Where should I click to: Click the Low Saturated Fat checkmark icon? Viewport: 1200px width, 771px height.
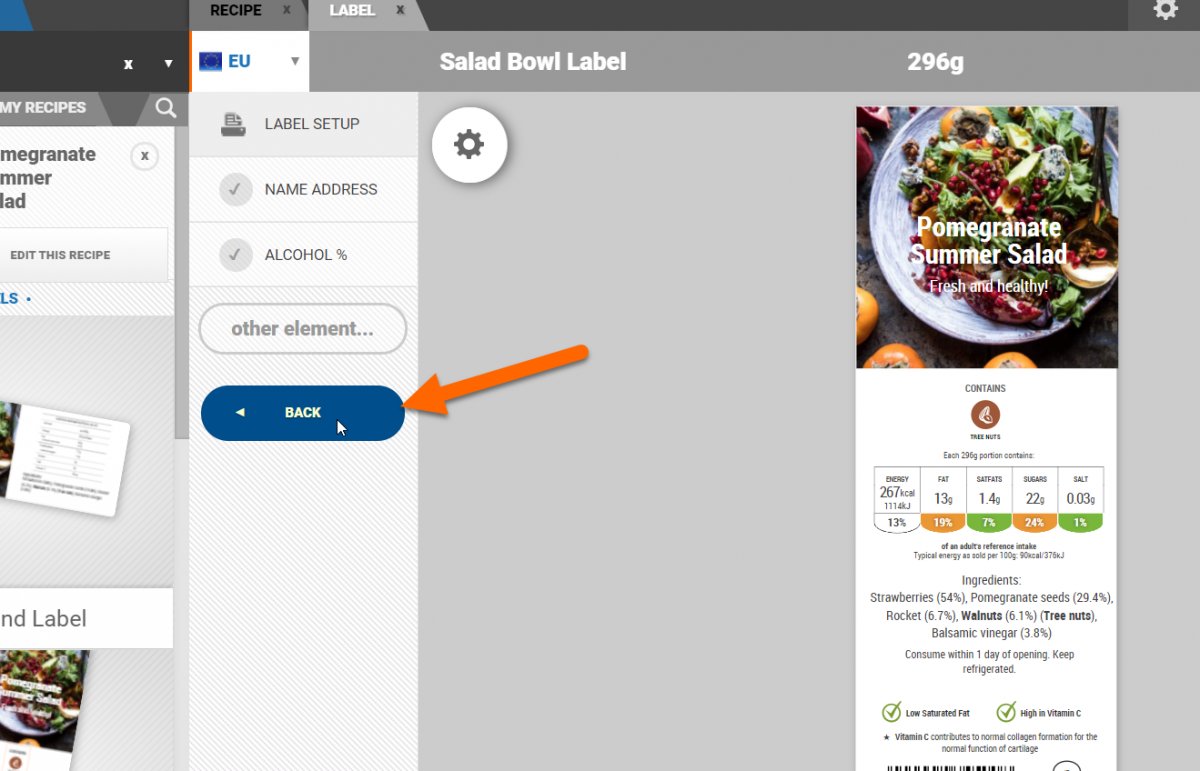point(891,712)
